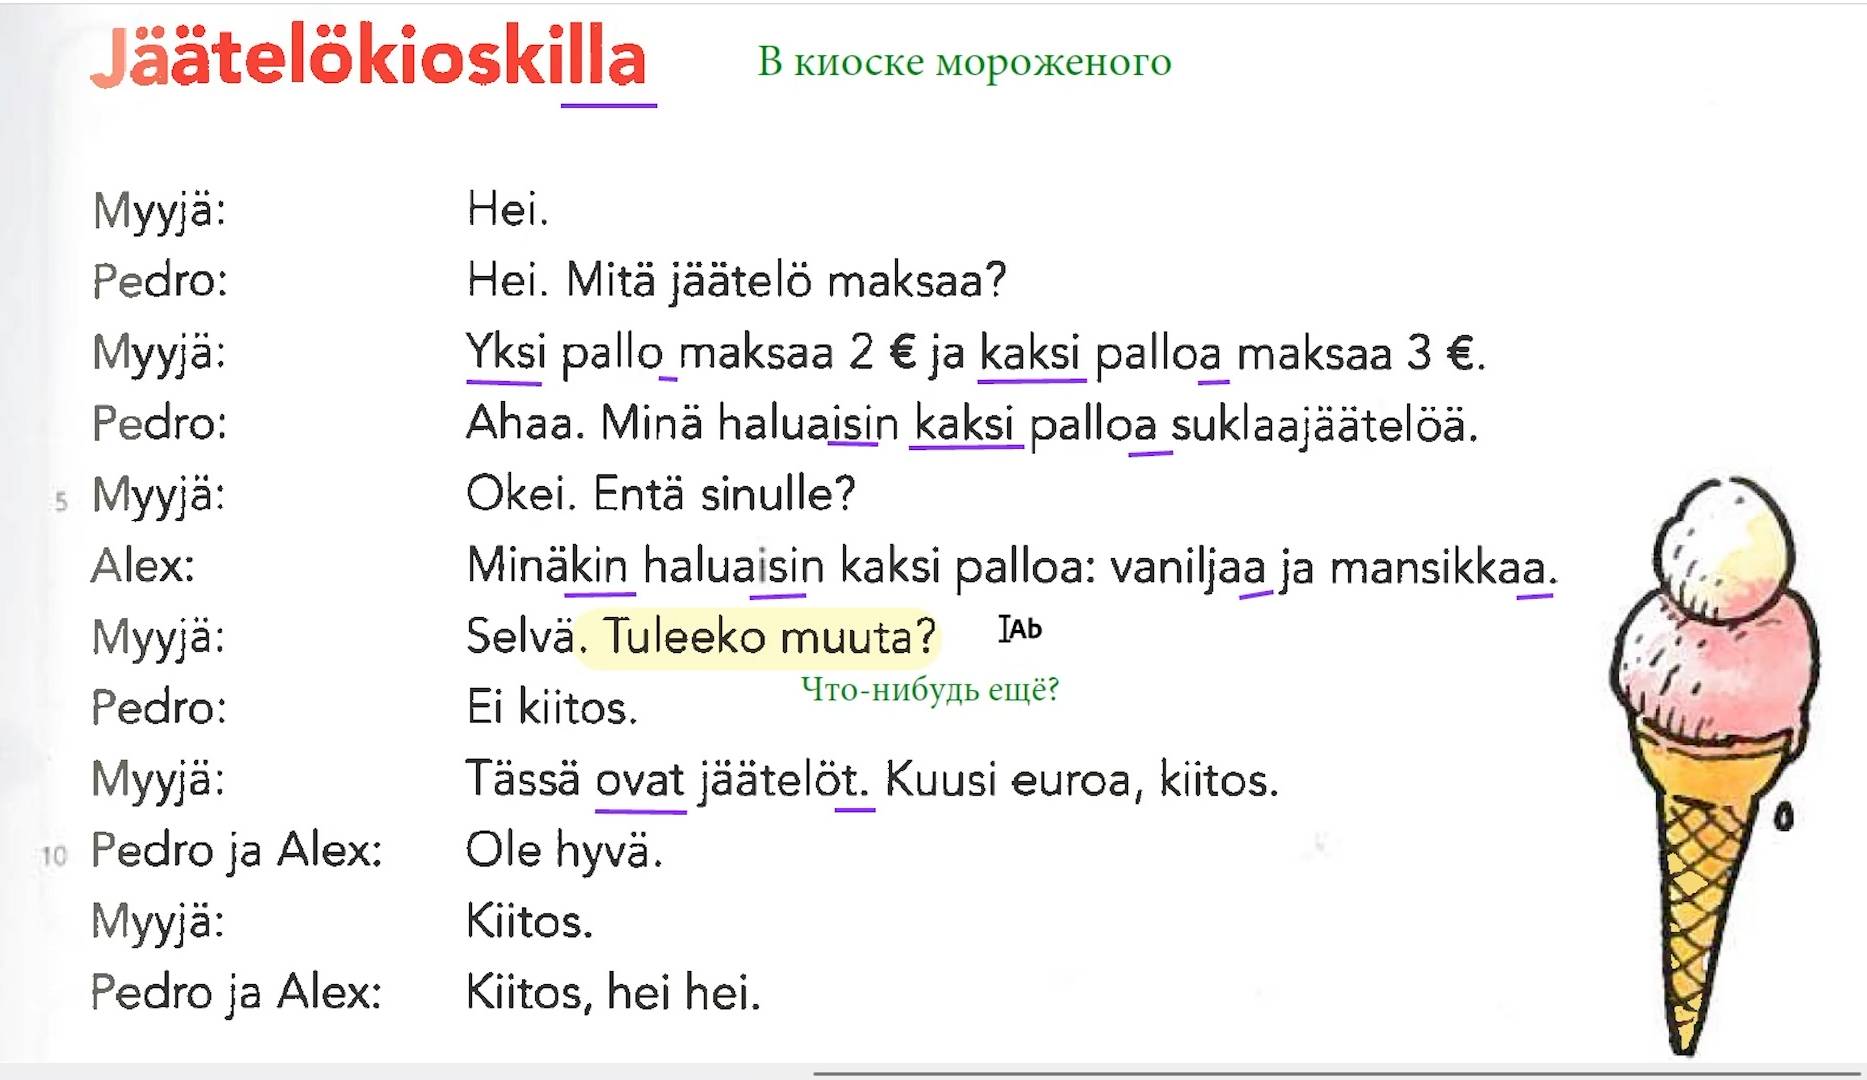Click the word suklaajäätelöä

coord(1323,425)
